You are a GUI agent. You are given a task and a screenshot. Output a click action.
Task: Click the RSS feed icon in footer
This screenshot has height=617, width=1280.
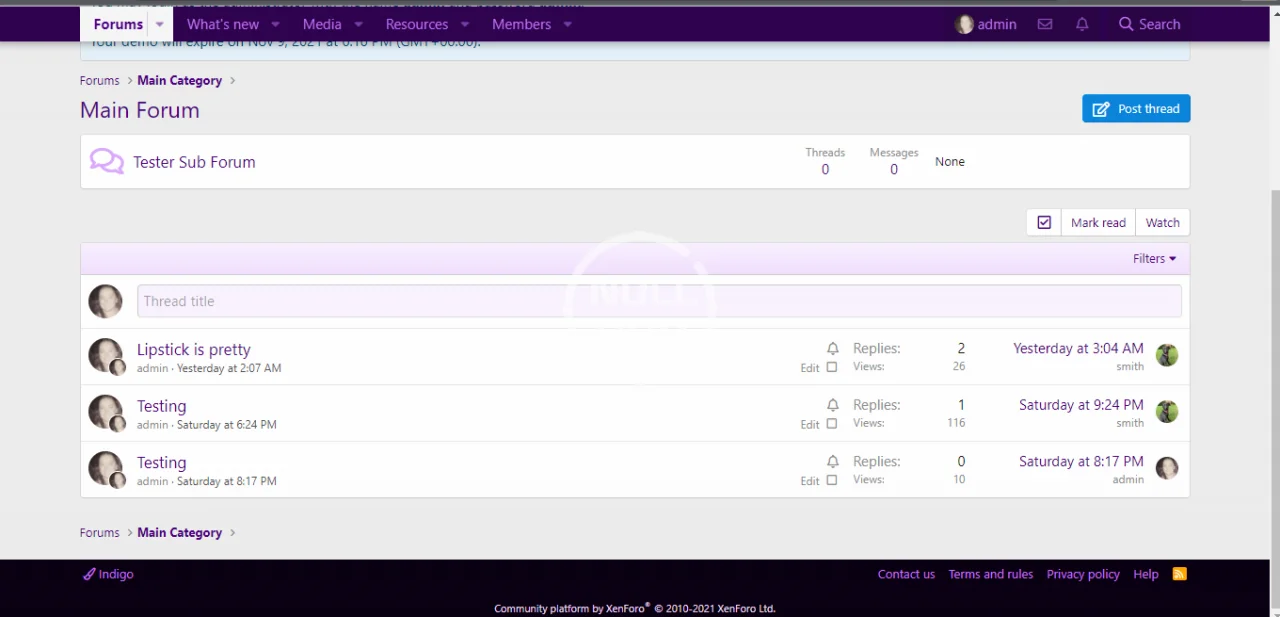(x=1179, y=574)
